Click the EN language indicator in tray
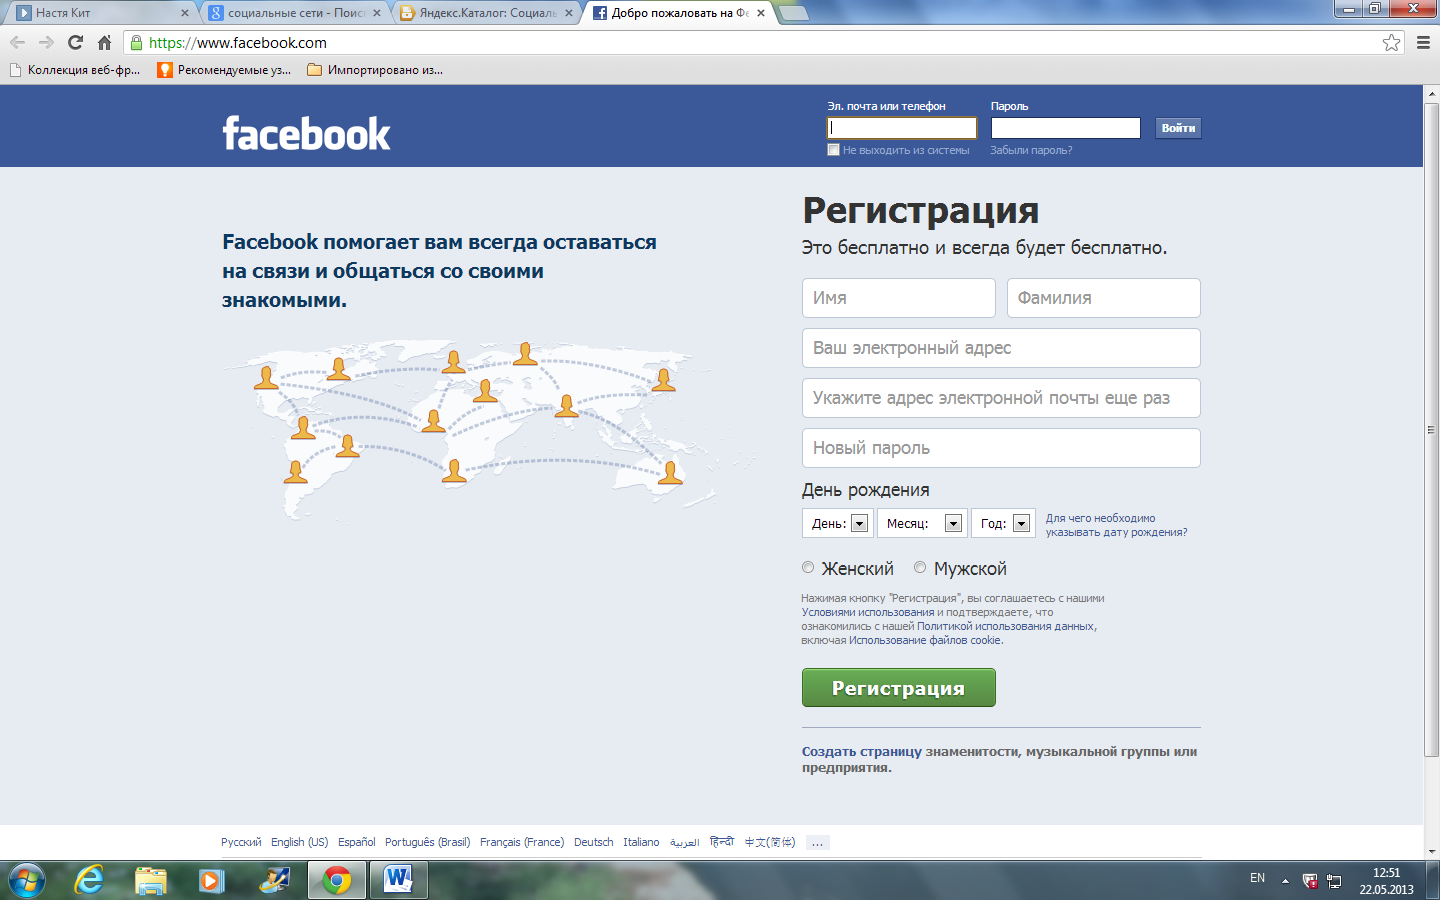Screen dimensions: 1440x900 click(x=1257, y=878)
